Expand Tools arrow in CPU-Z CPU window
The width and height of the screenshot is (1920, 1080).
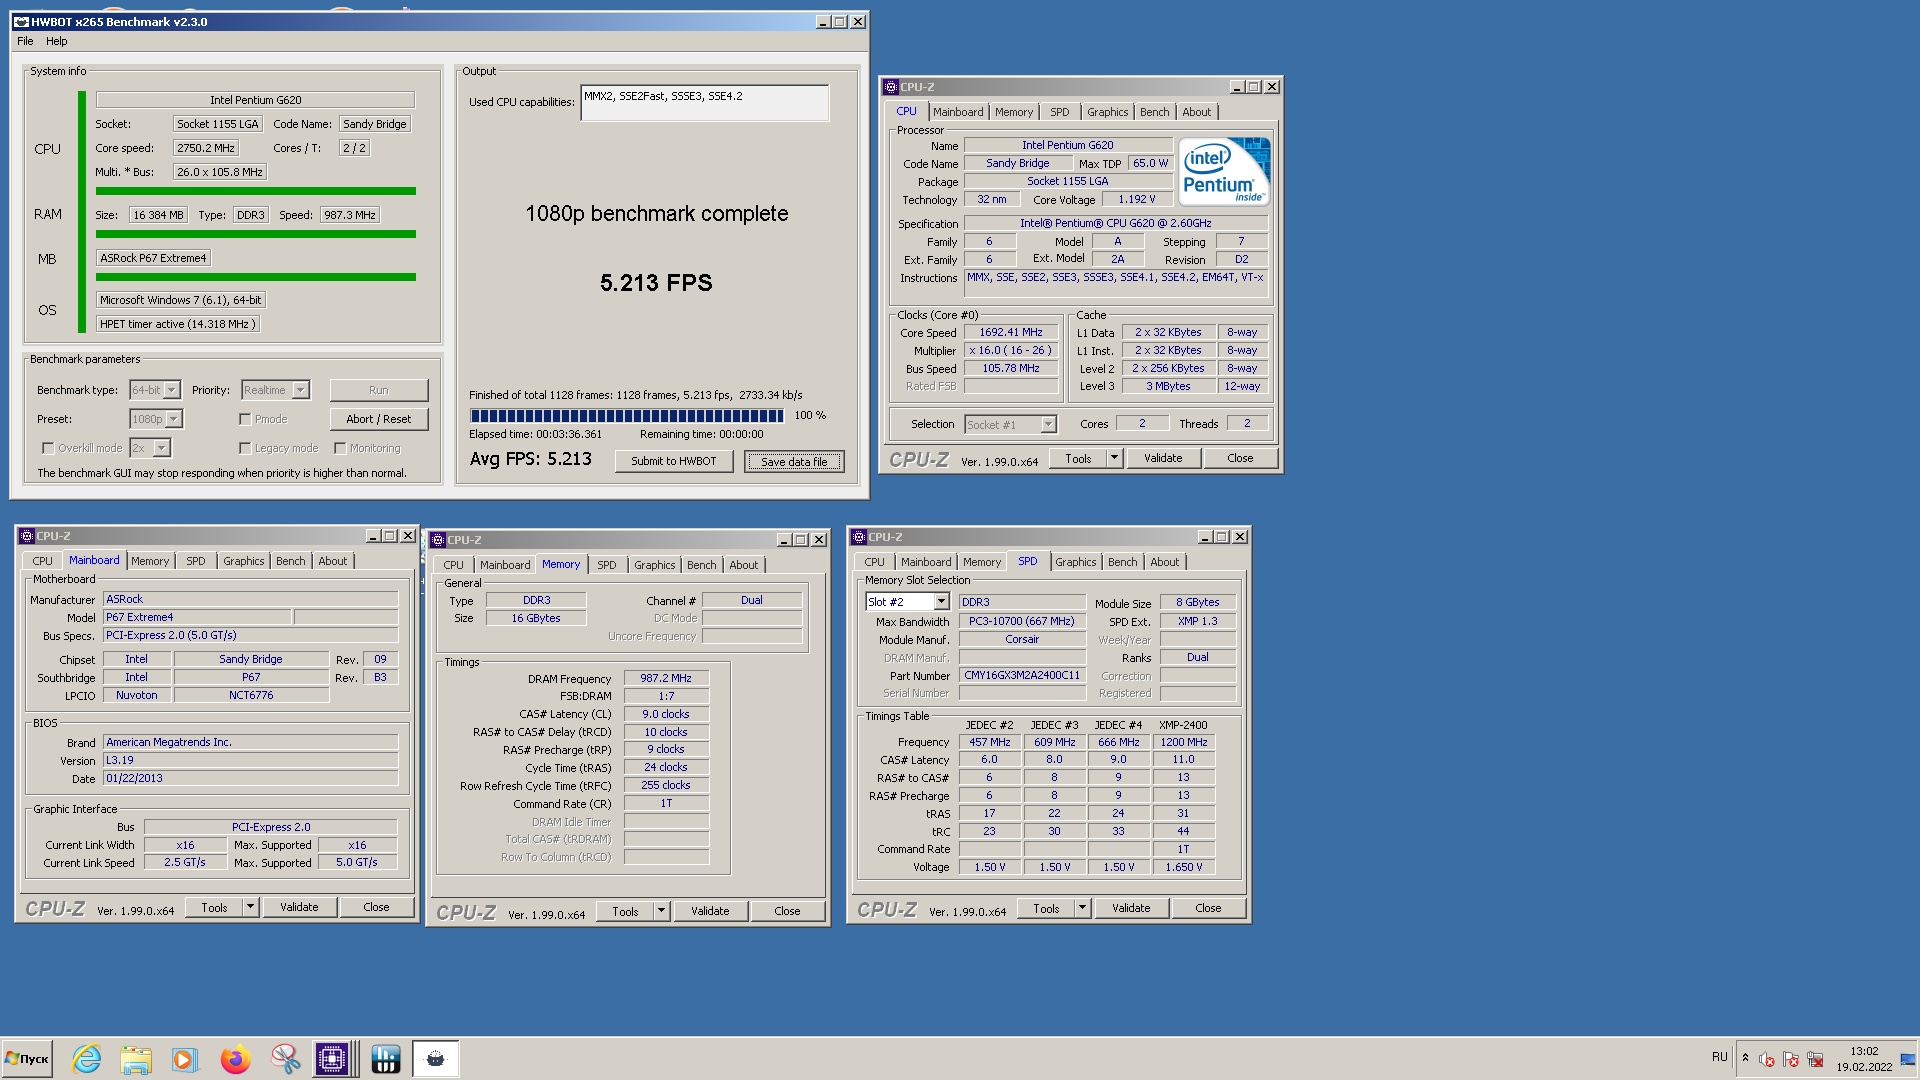click(x=1114, y=458)
